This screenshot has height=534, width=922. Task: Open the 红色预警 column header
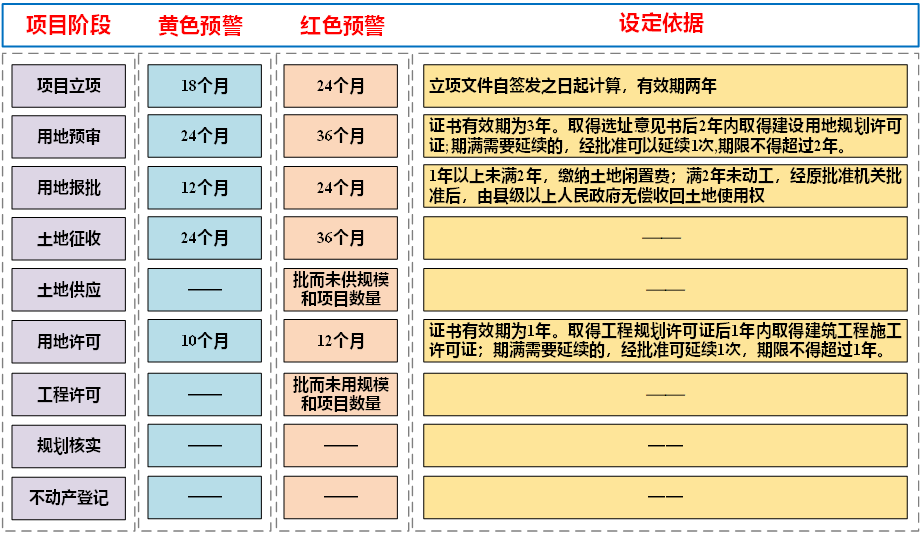coord(341,25)
